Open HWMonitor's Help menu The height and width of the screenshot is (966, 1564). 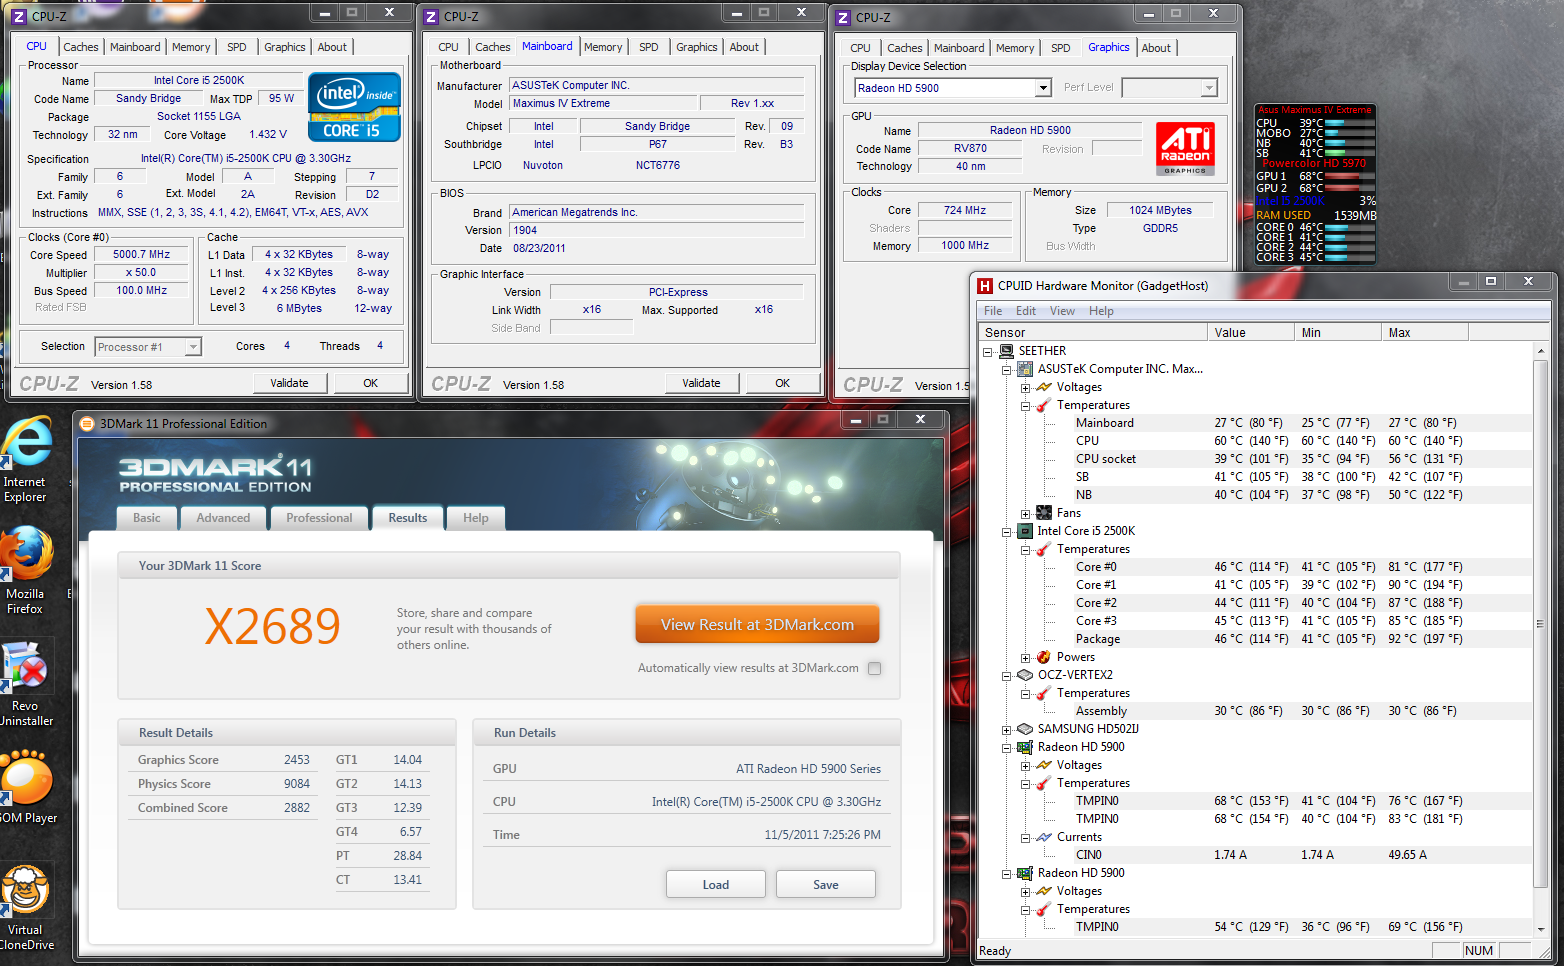1101,311
